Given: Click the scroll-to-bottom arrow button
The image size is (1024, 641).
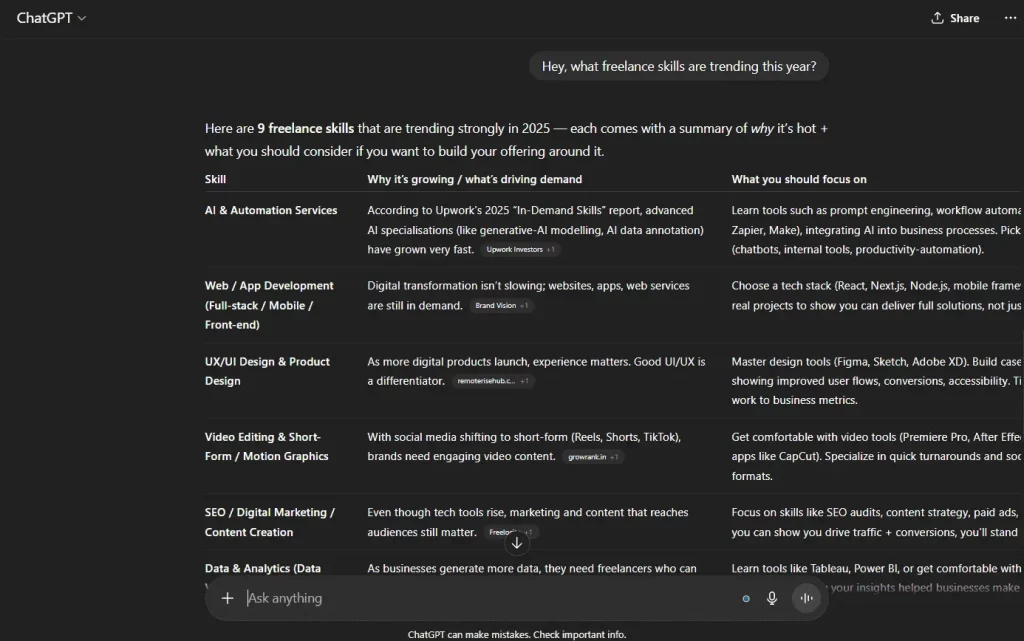Looking at the screenshot, I should (517, 543).
